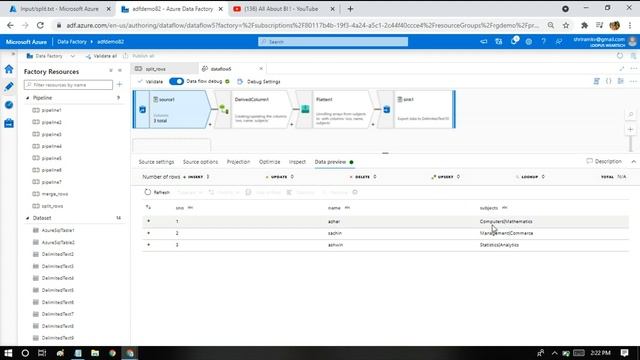Open the data flow script icon
The image size is (640, 360).
(x=597, y=81)
